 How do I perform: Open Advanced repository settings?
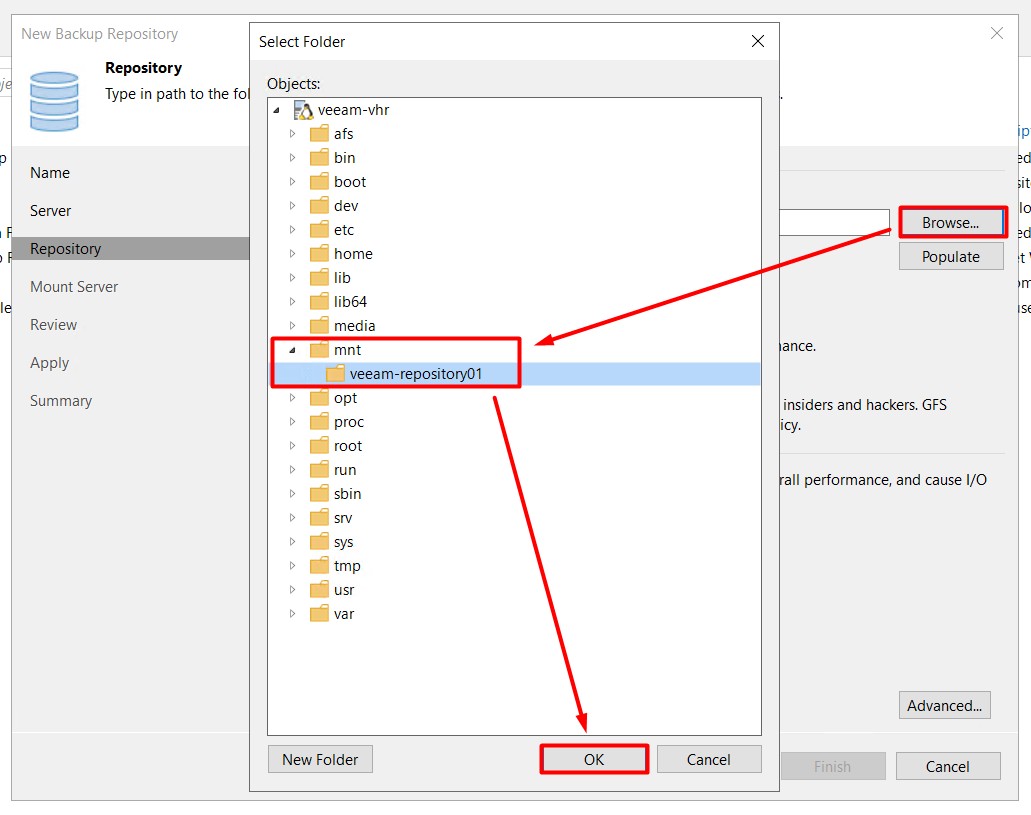[945, 706]
